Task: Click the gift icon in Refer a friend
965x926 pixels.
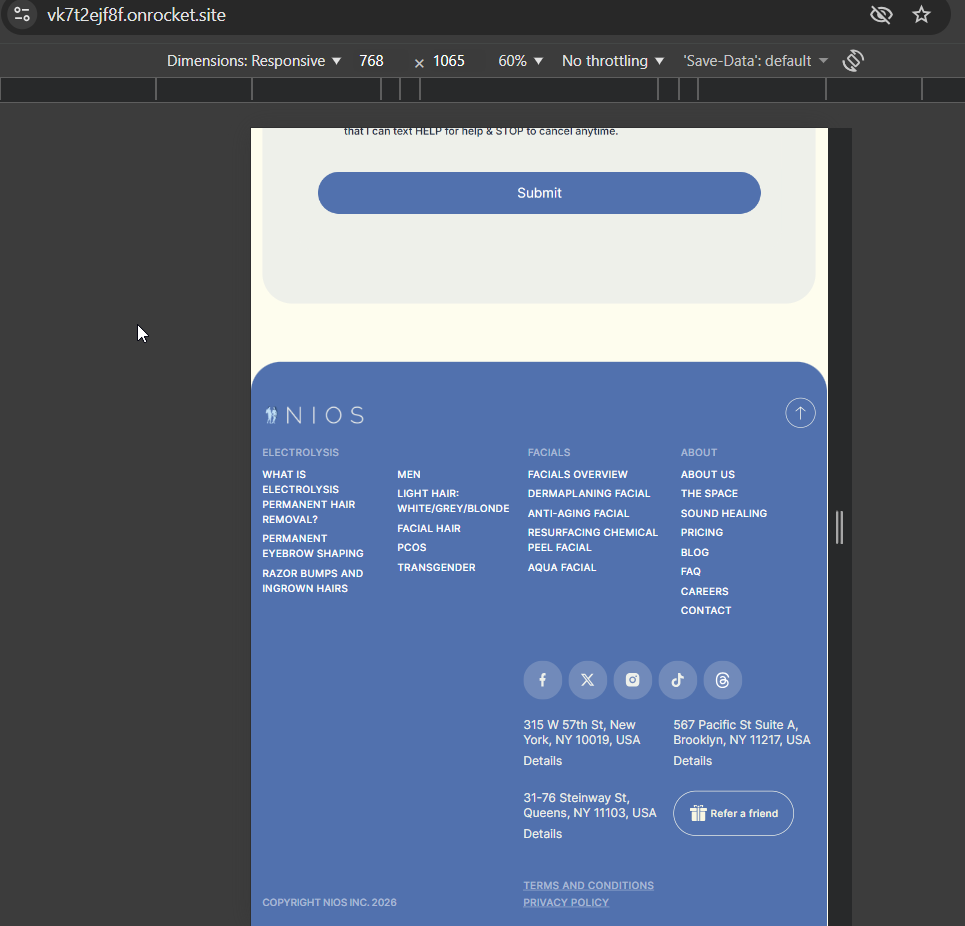Action: (698, 813)
